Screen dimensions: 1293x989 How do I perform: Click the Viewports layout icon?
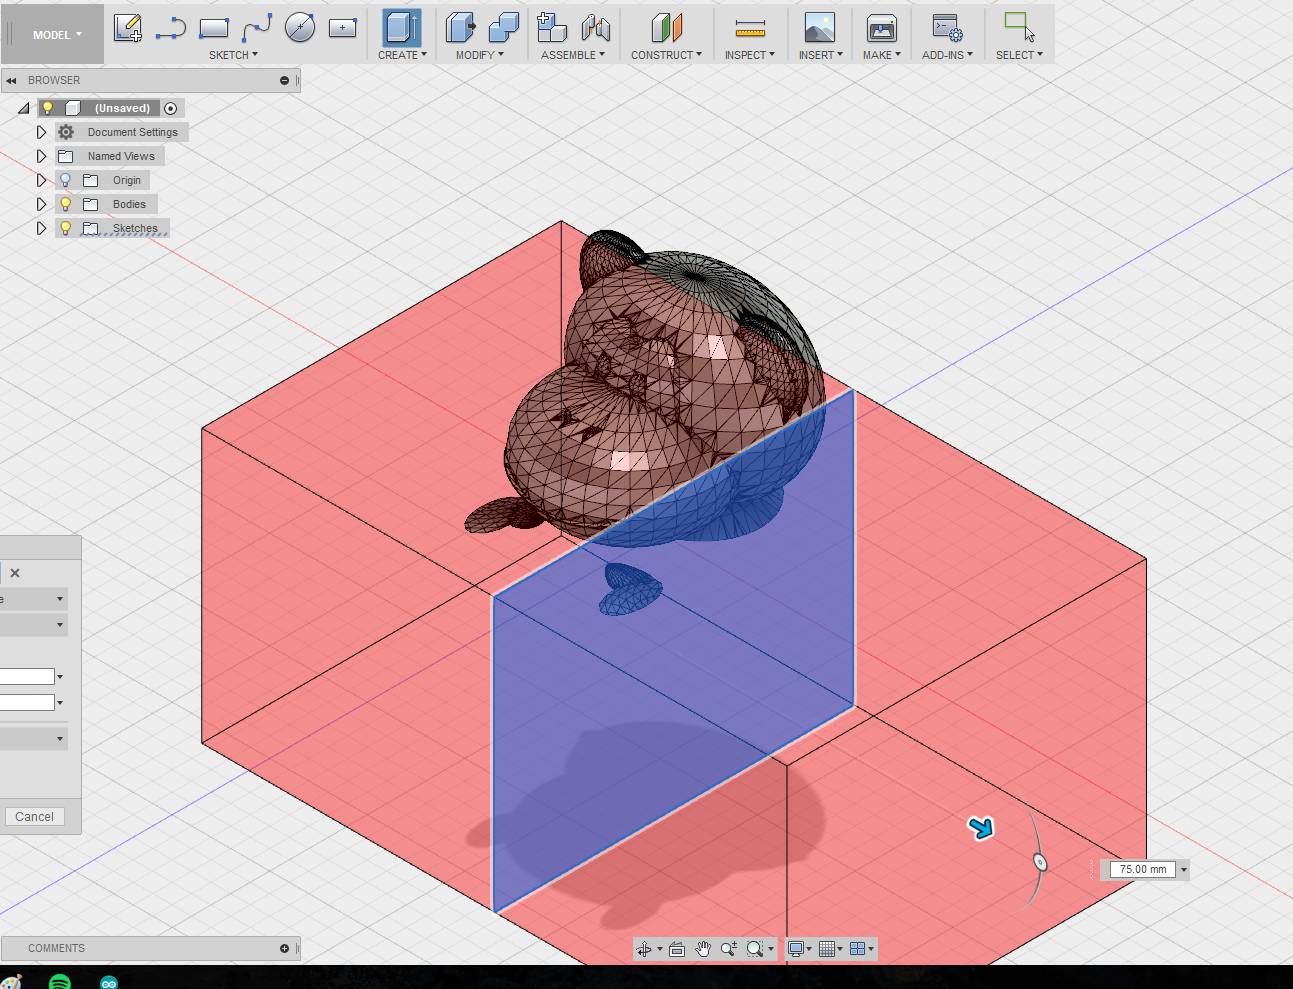click(857, 949)
